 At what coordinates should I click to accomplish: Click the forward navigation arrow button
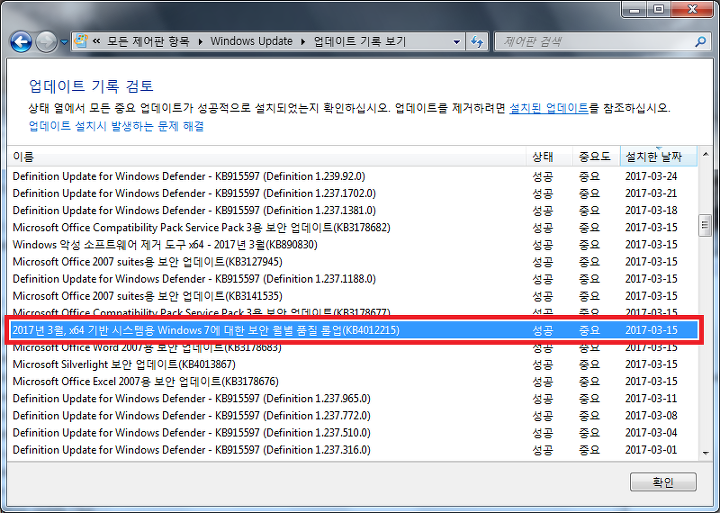(x=46, y=42)
